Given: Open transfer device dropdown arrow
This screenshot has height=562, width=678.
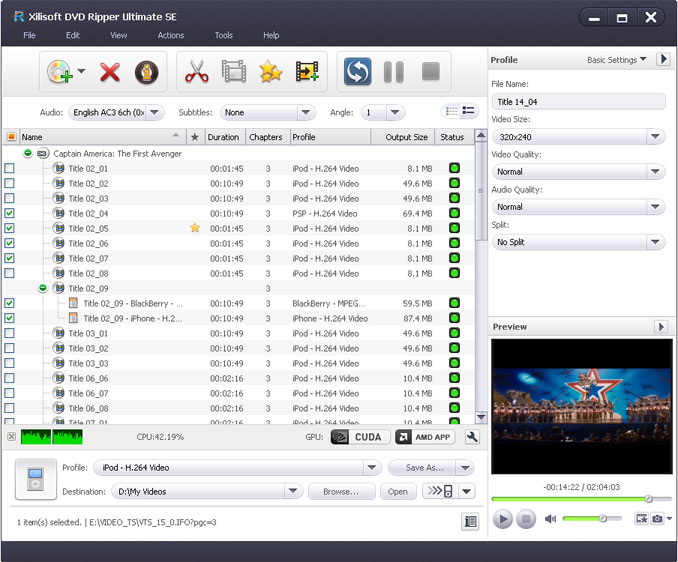Looking at the screenshot, I should pyautogui.click(x=467, y=491).
